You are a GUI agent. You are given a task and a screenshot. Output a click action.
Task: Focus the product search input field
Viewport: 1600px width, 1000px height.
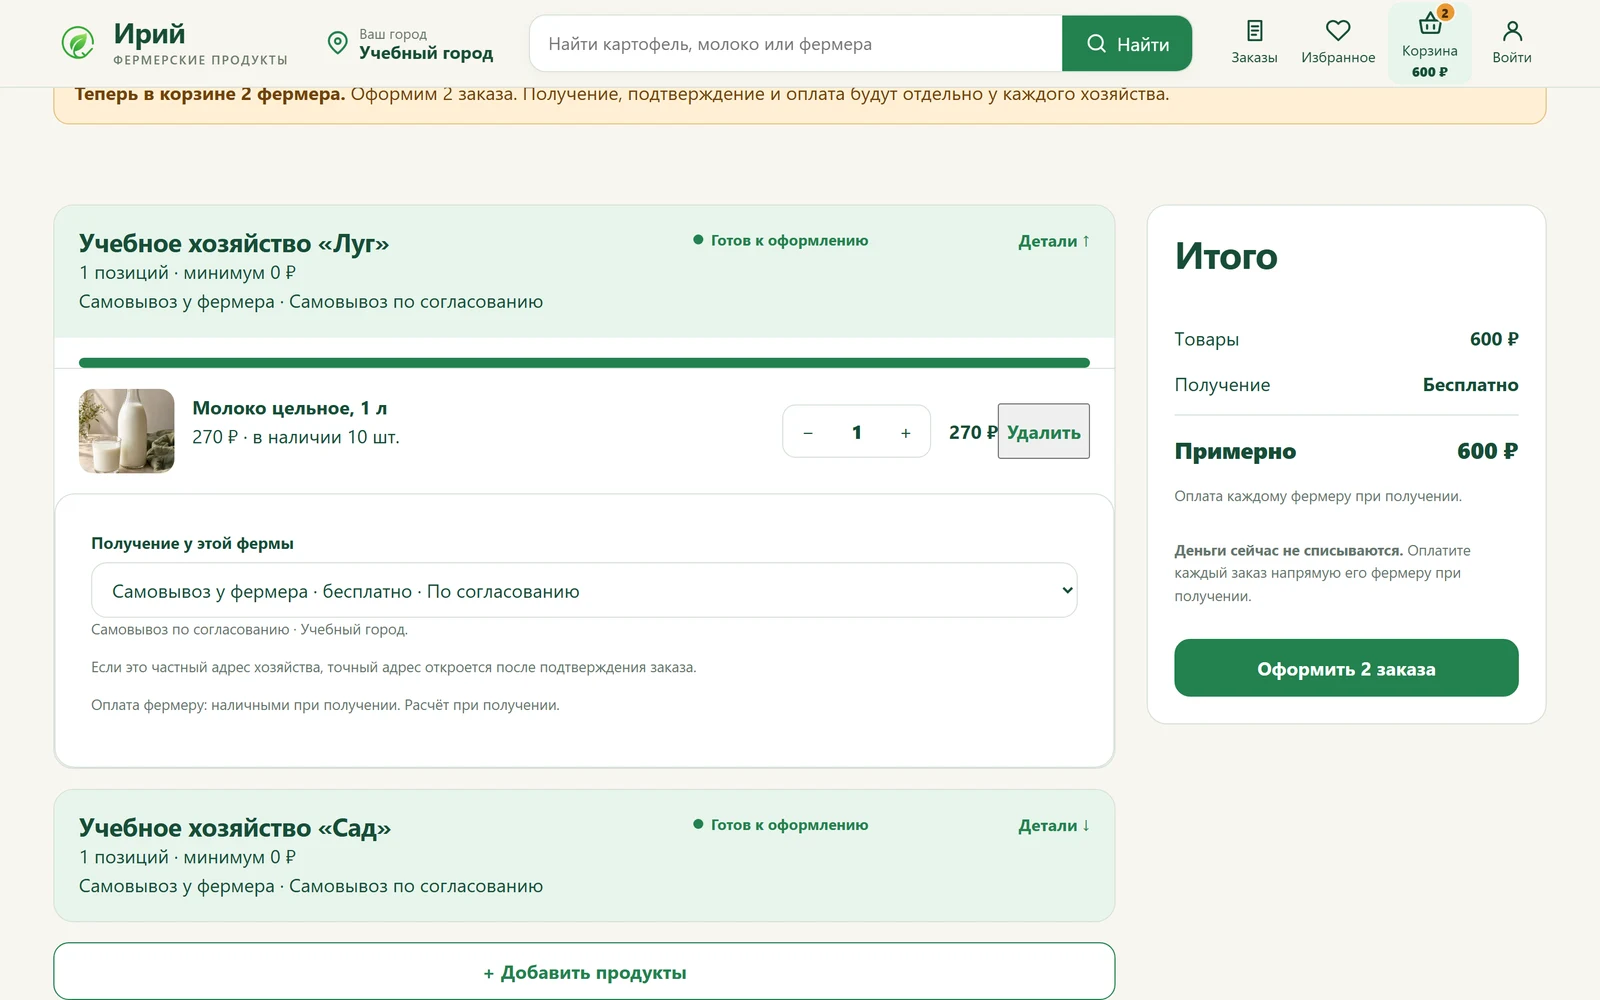tap(796, 43)
